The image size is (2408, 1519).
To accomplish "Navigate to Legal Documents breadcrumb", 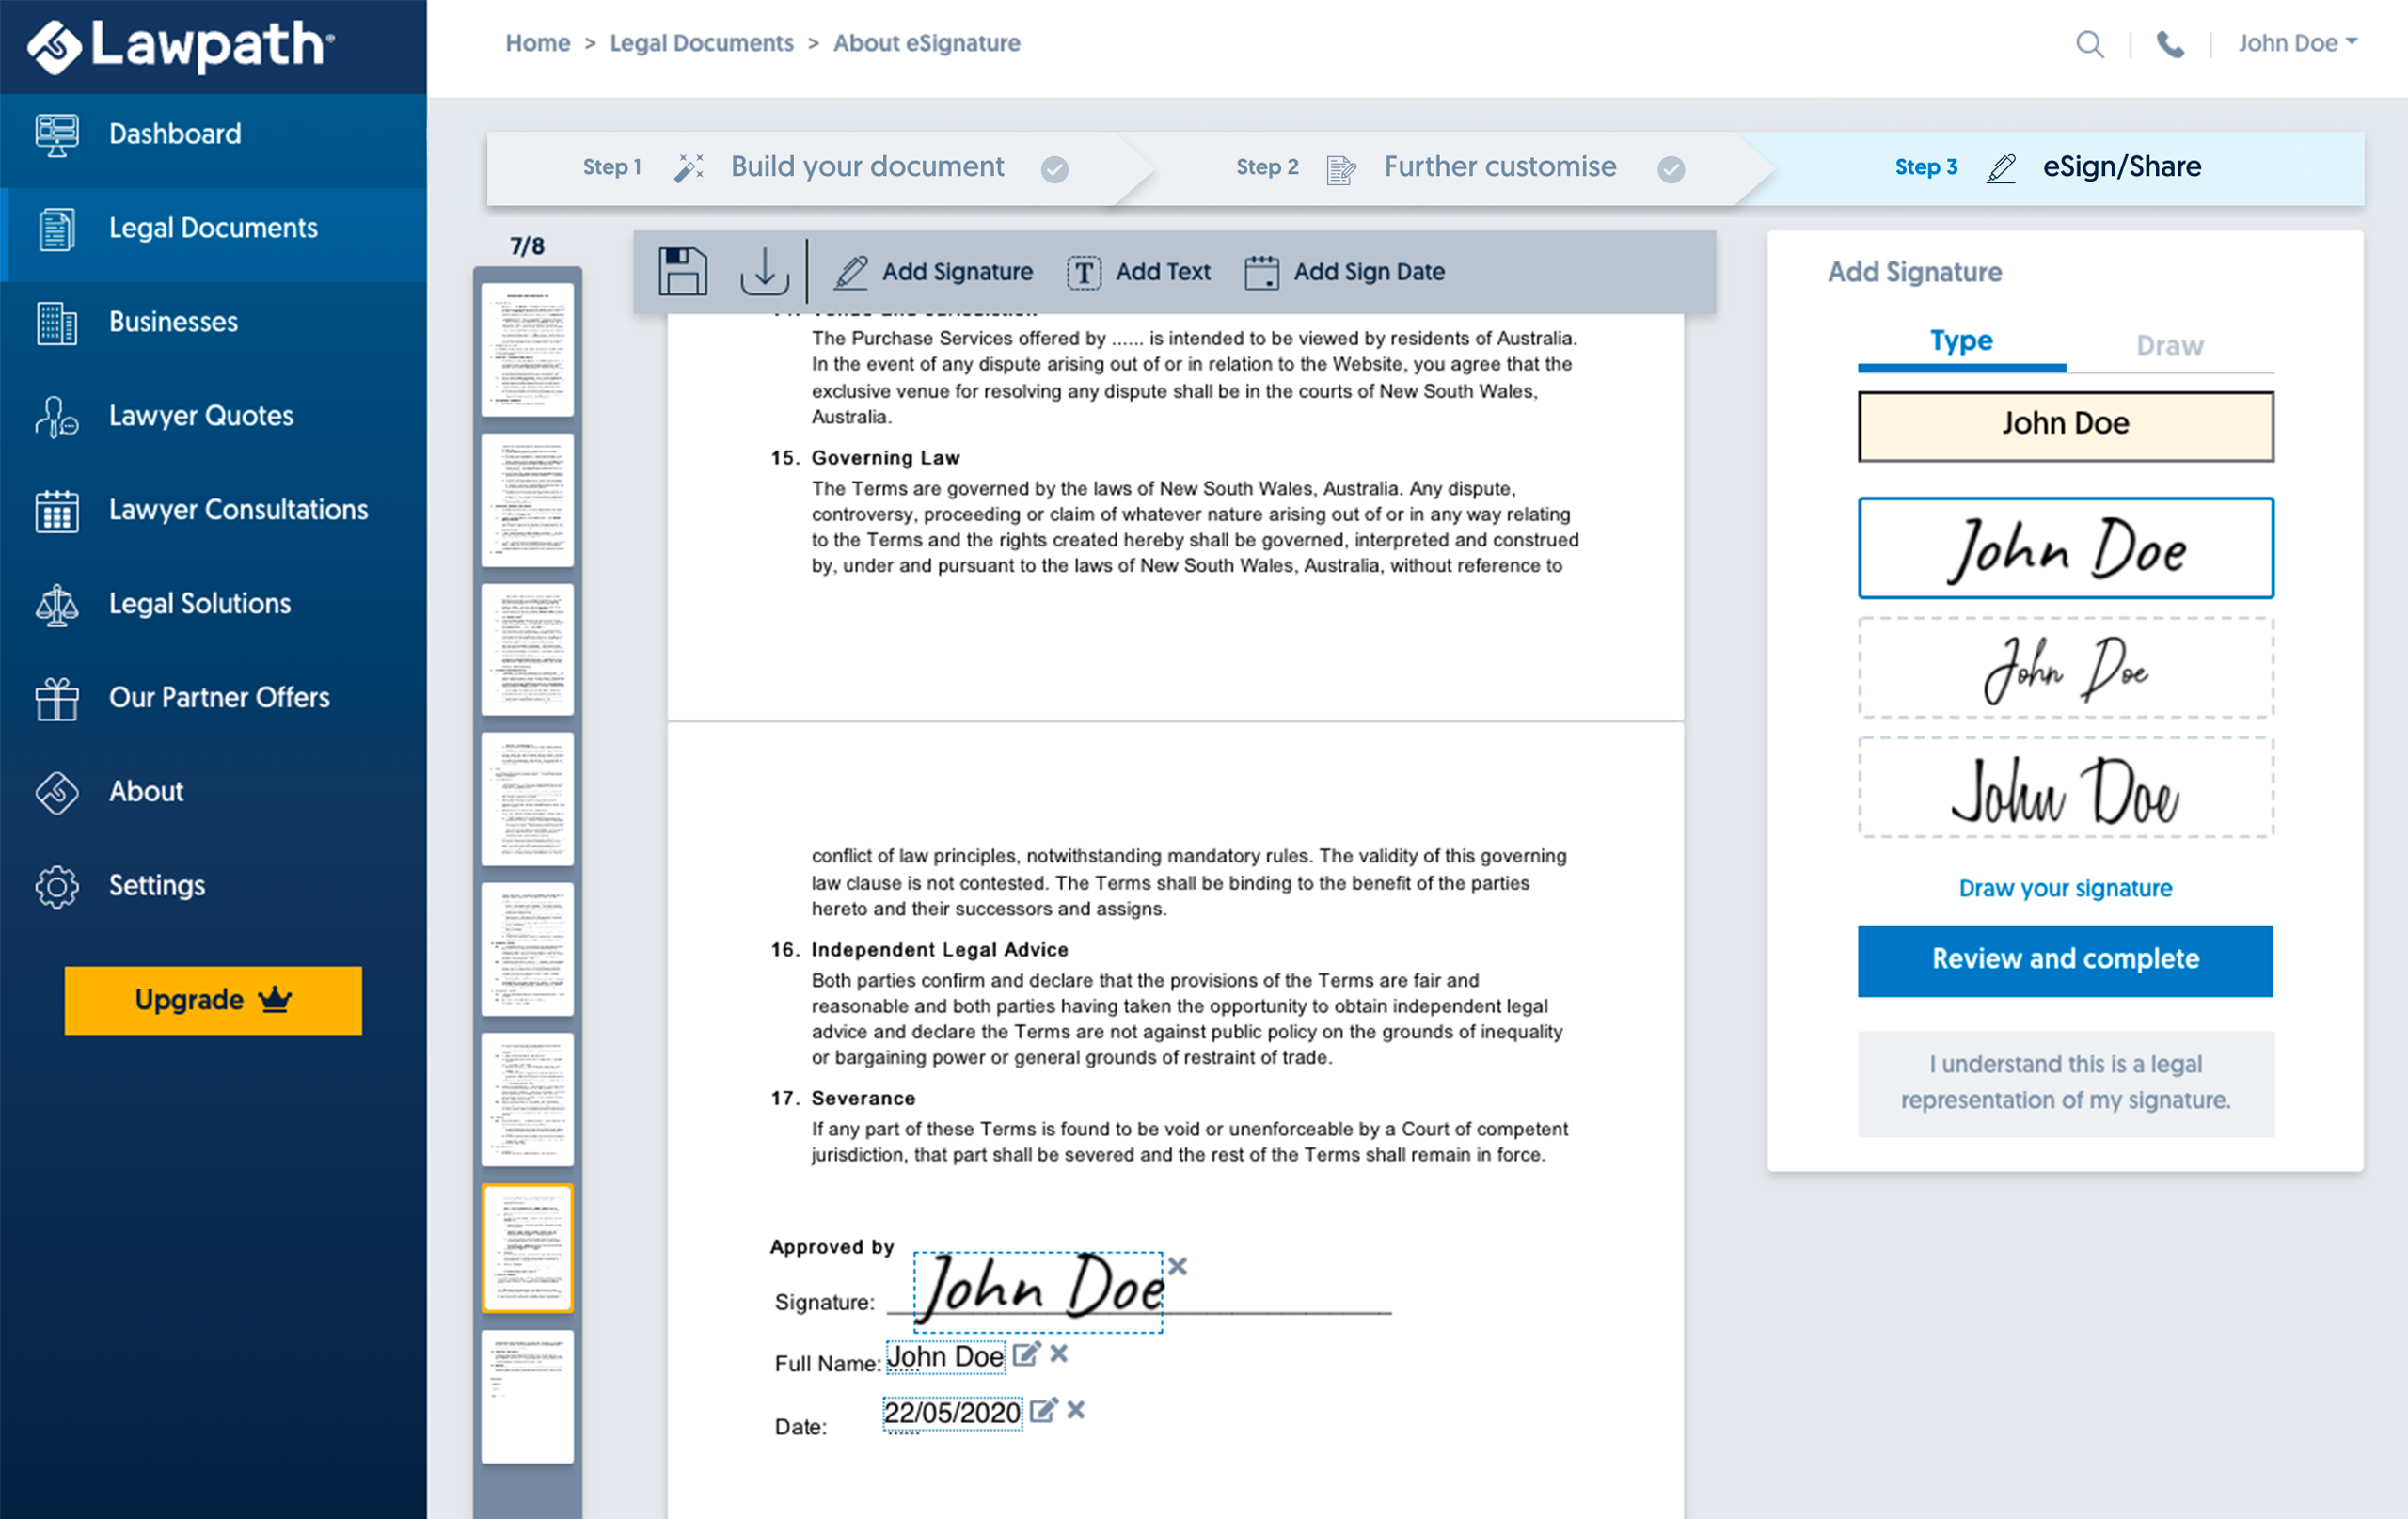I will [701, 43].
